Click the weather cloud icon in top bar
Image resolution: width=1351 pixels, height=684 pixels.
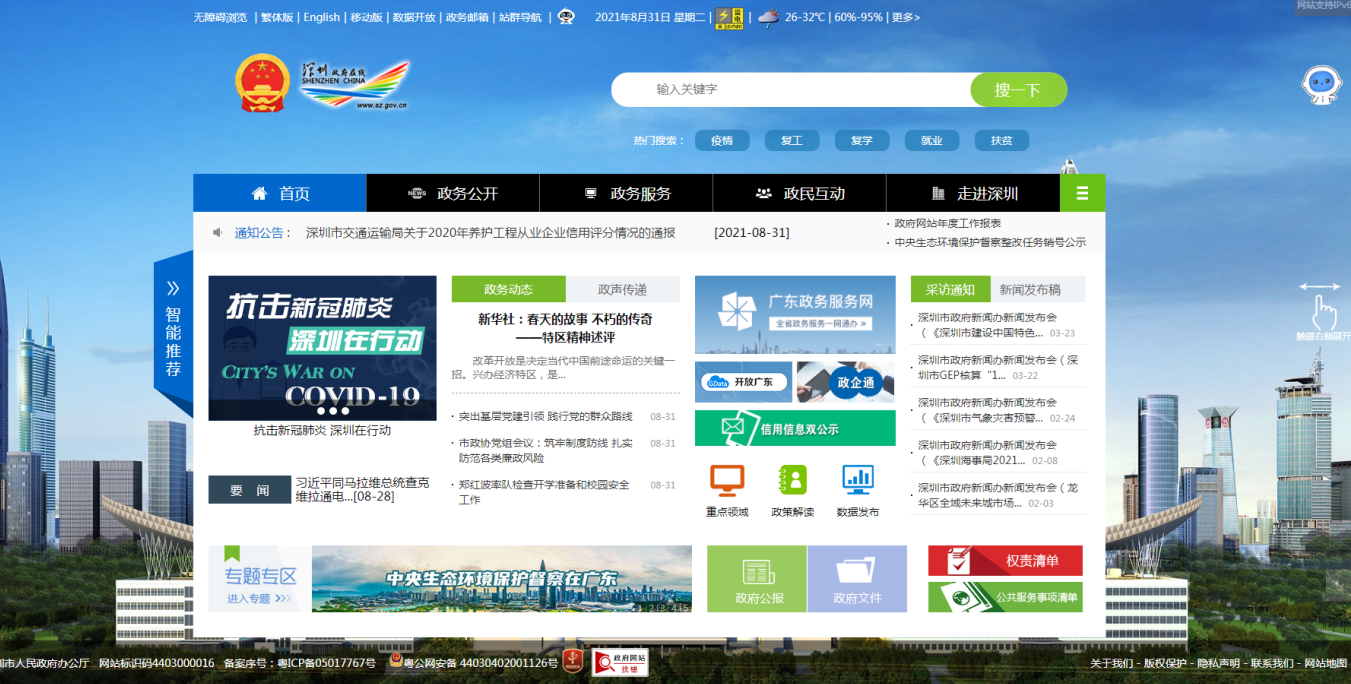click(x=768, y=17)
